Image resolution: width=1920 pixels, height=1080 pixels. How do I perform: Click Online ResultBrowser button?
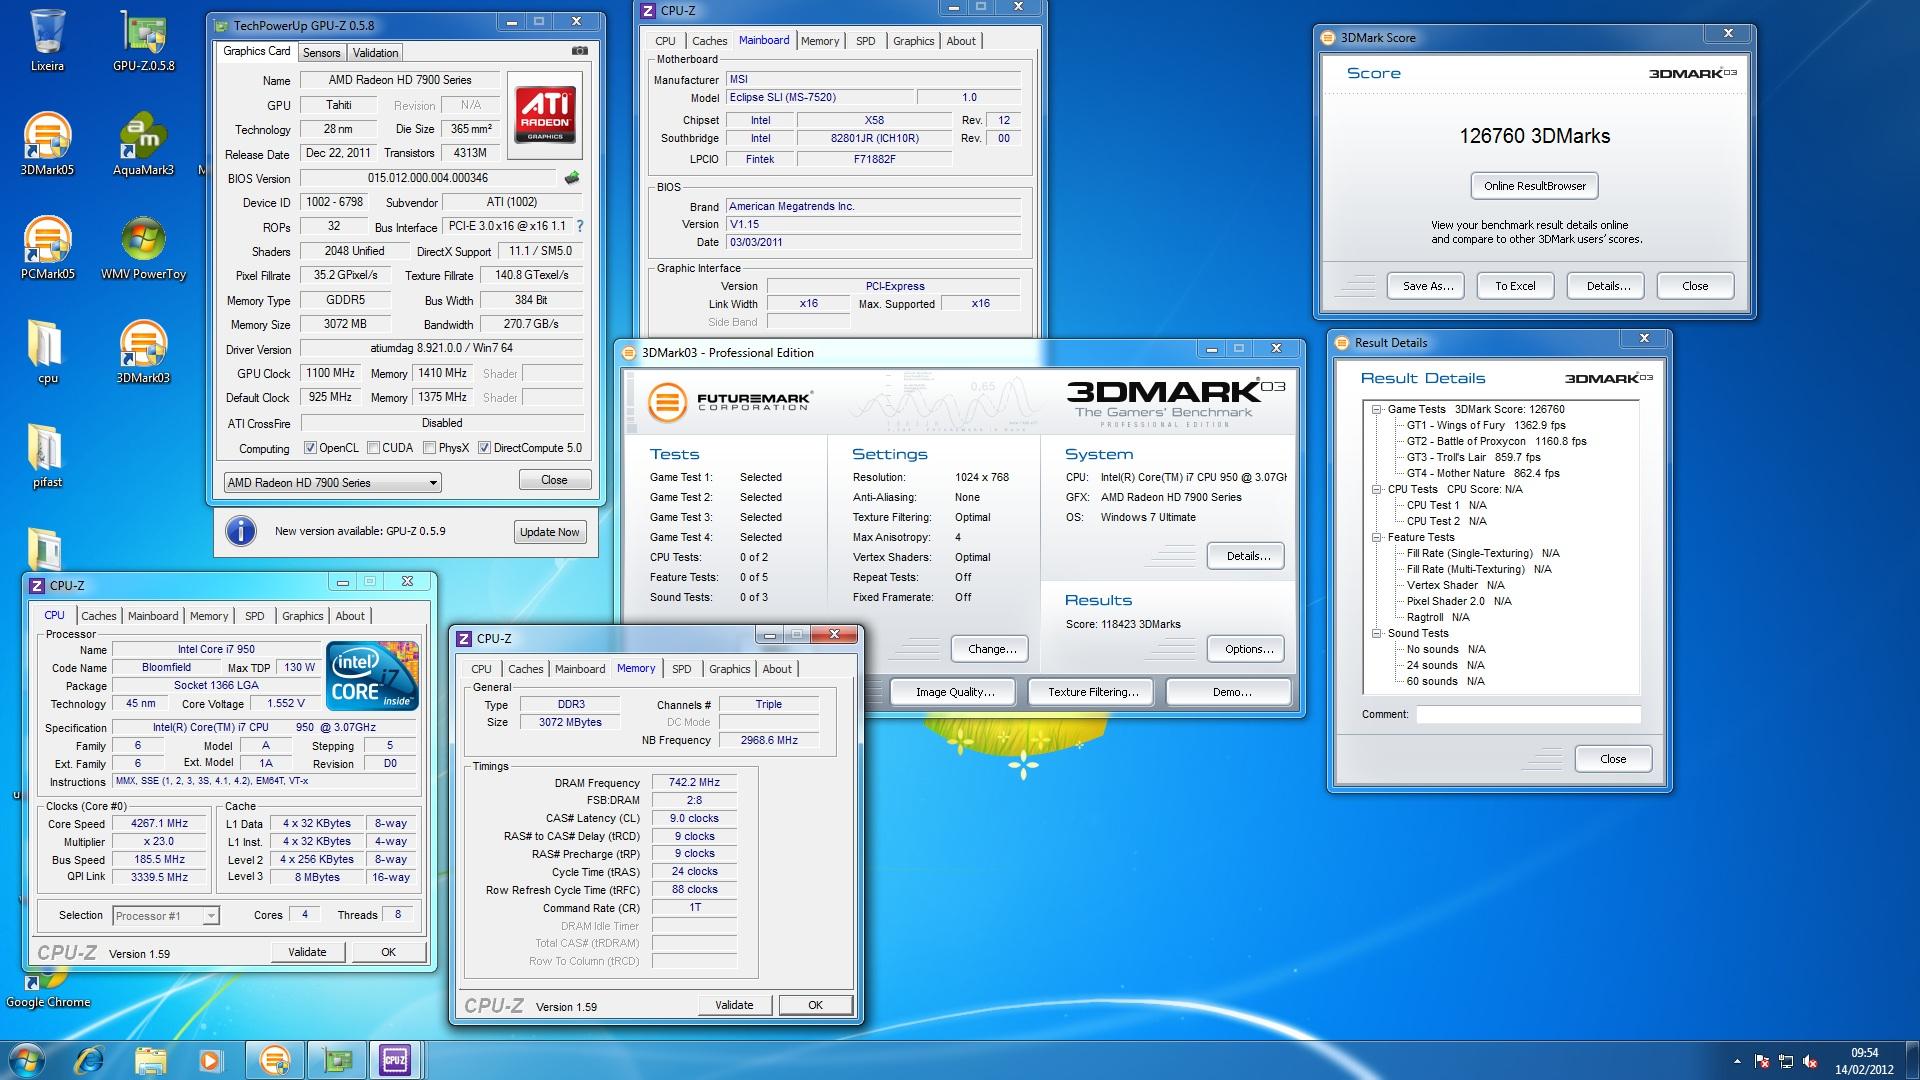1535,186
